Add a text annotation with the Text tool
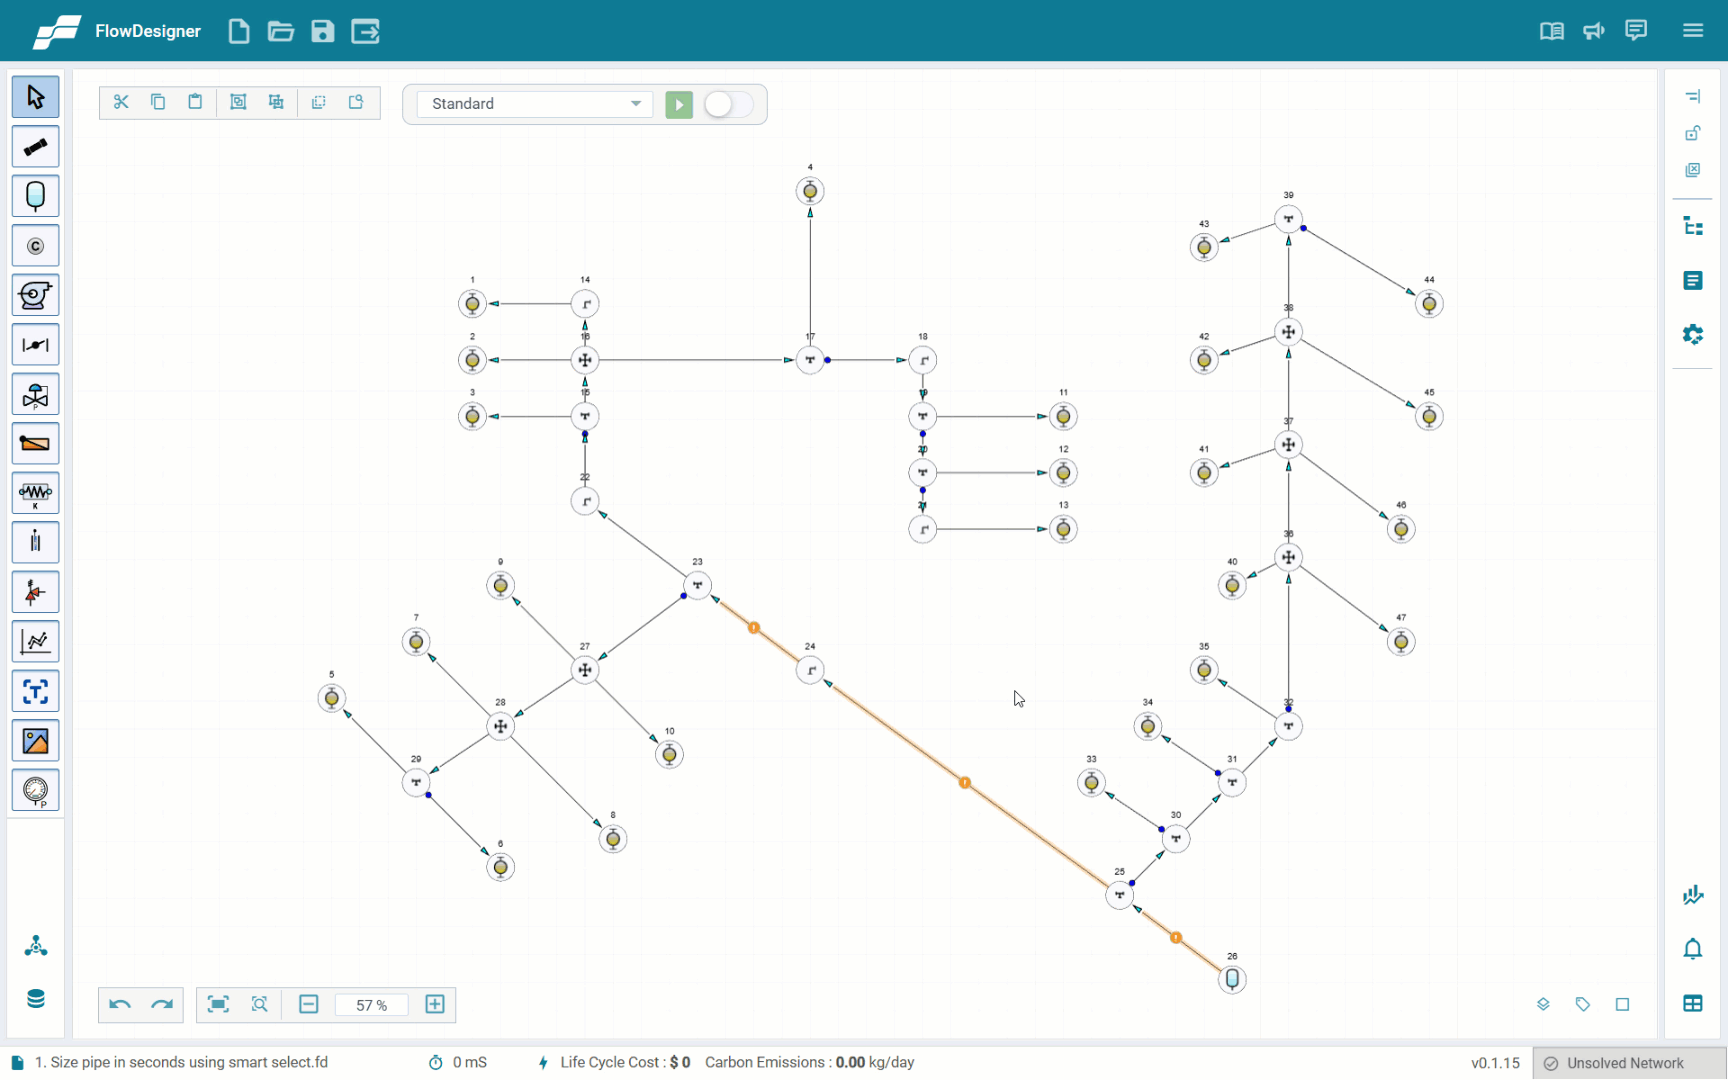1728x1080 pixels. pos(35,691)
